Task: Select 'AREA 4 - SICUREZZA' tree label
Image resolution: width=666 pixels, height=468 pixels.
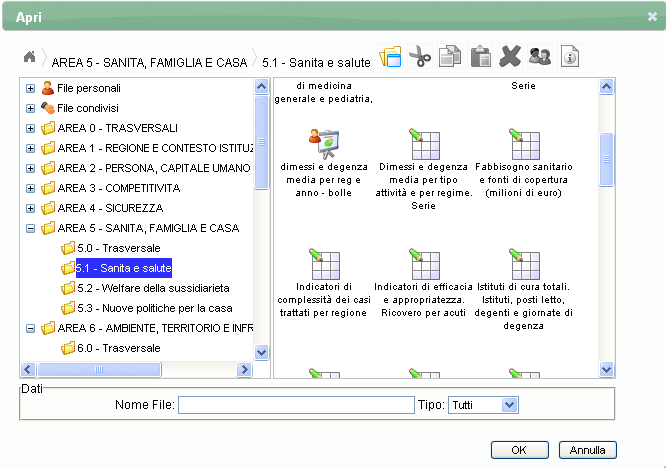Action: click(110, 208)
